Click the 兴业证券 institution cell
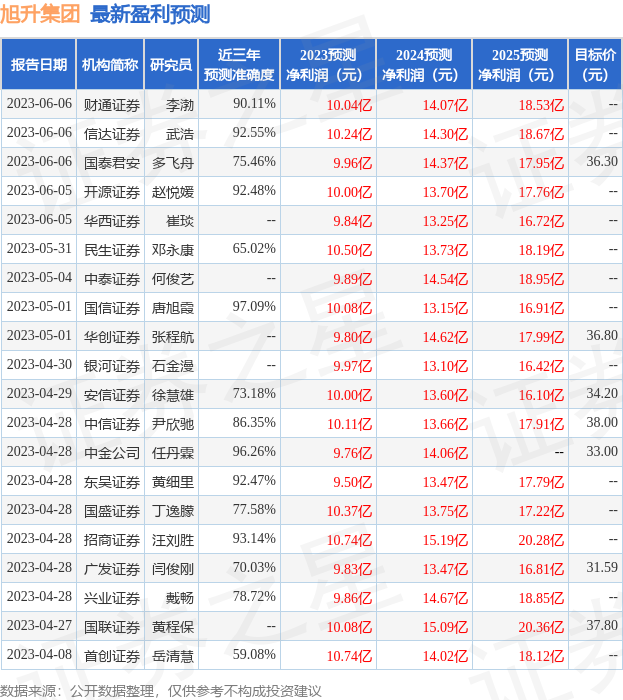 112,599
